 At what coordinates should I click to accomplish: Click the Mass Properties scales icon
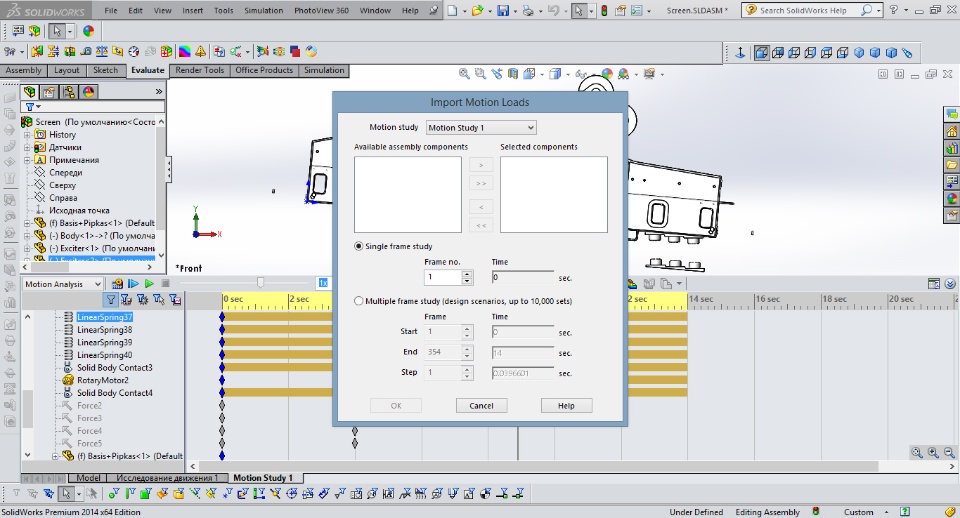pos(102,51)
